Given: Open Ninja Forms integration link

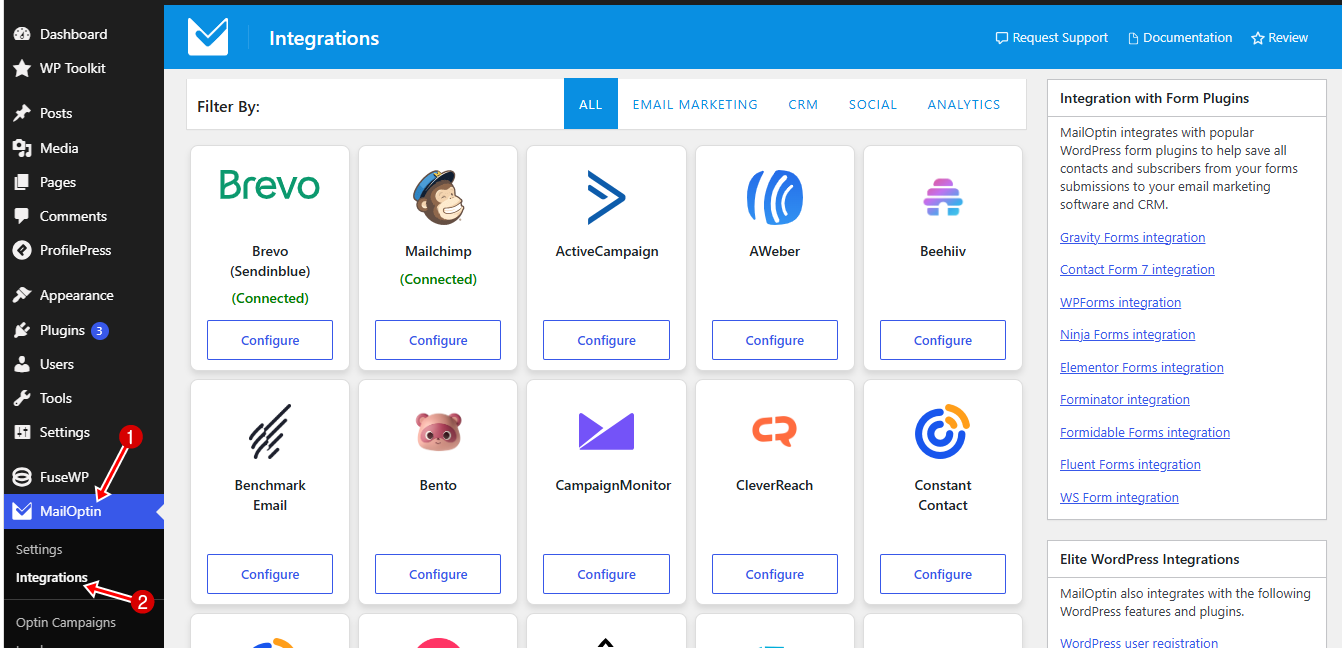Looking at the screenshot, I should (1127, 334).
